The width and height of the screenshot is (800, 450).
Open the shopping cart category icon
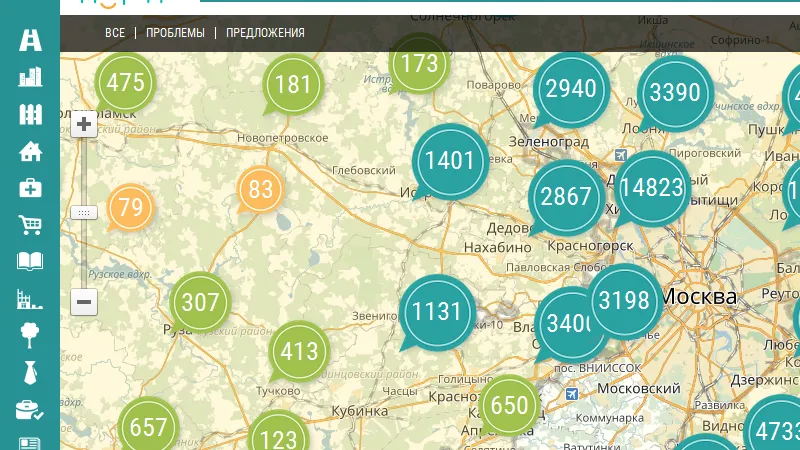(30, 224)
